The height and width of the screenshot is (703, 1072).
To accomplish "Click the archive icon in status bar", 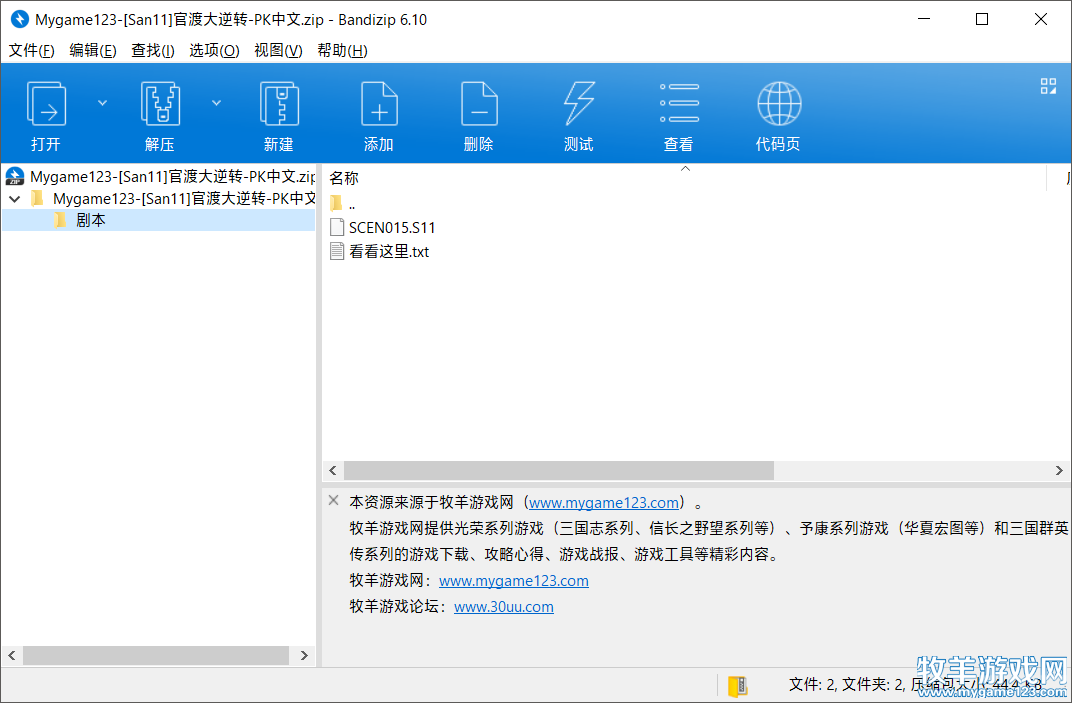I will click(x=737, y=685).
